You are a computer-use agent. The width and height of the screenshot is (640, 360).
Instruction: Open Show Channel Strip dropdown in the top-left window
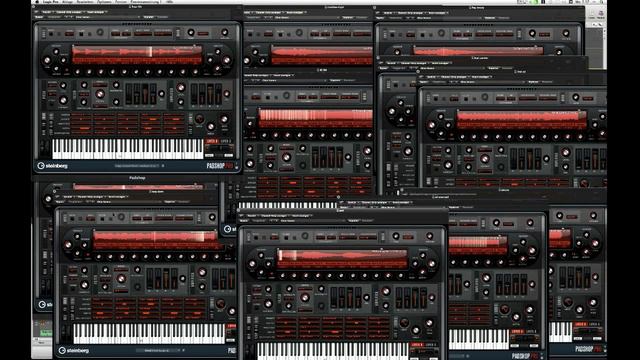(x=70, y=12)
